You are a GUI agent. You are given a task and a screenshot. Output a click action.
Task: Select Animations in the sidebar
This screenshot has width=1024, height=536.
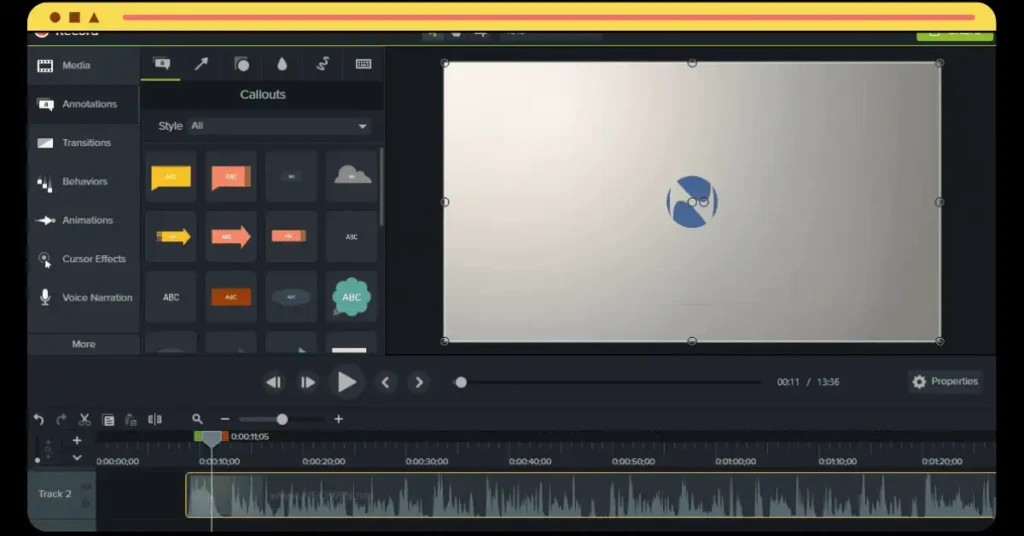tap(83, 220)
